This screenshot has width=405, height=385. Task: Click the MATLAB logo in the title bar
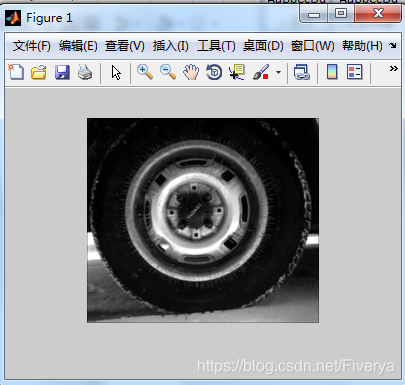pos(13,18)
